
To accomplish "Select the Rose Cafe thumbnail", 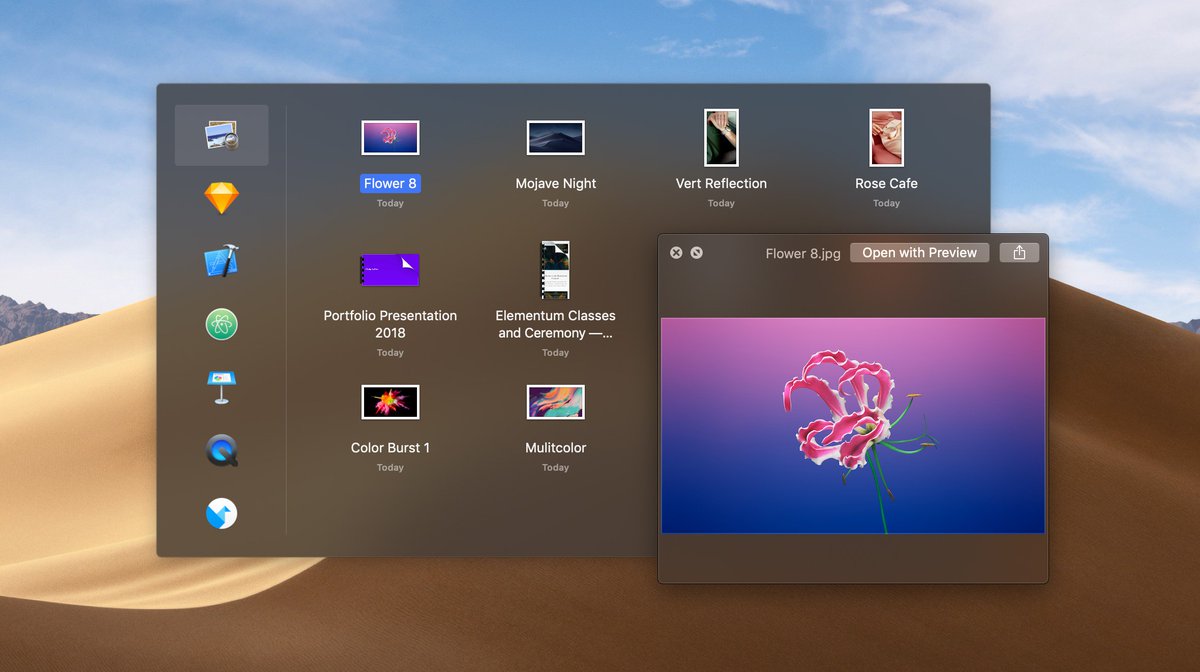I will tap(886, 138).
